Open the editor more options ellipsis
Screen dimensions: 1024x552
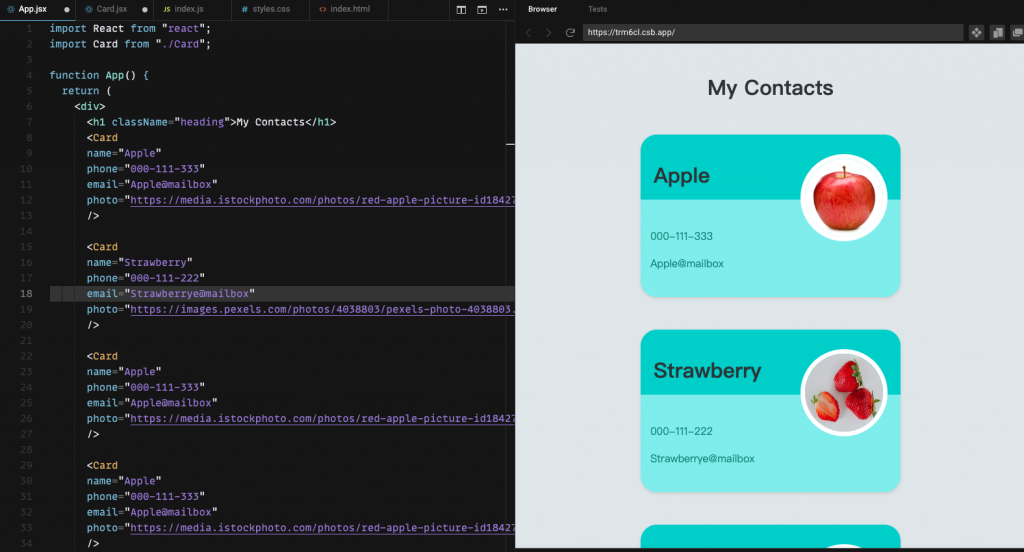pos(503,10)
